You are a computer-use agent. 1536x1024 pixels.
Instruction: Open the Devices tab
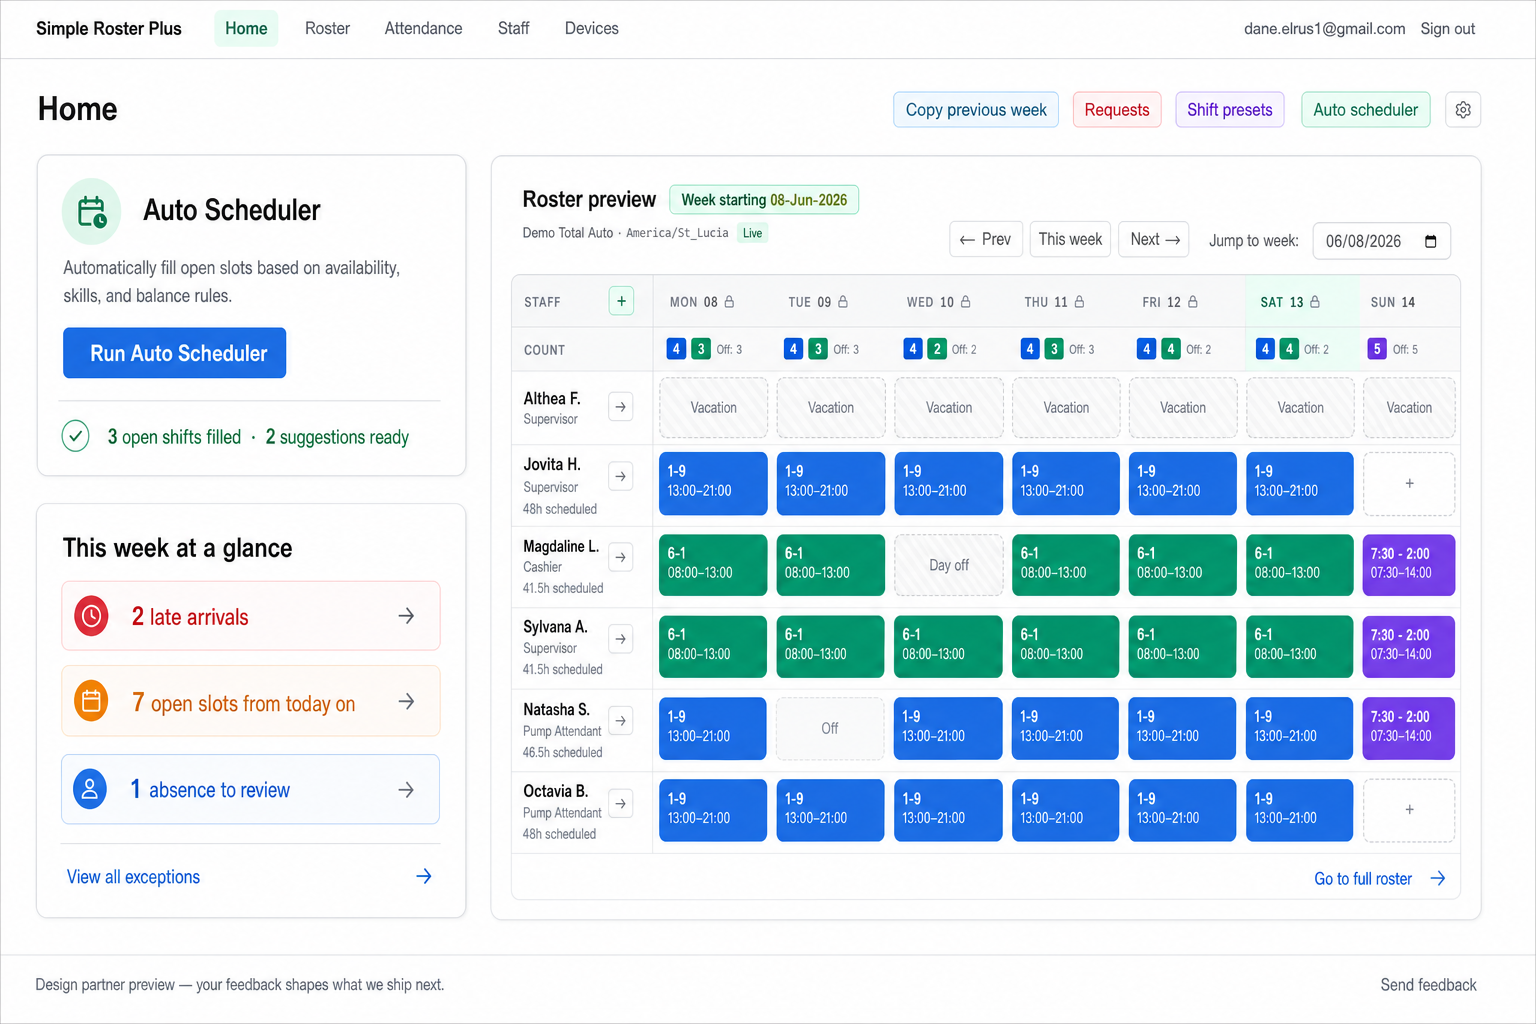pyautogui.click(x=591, y=29)
